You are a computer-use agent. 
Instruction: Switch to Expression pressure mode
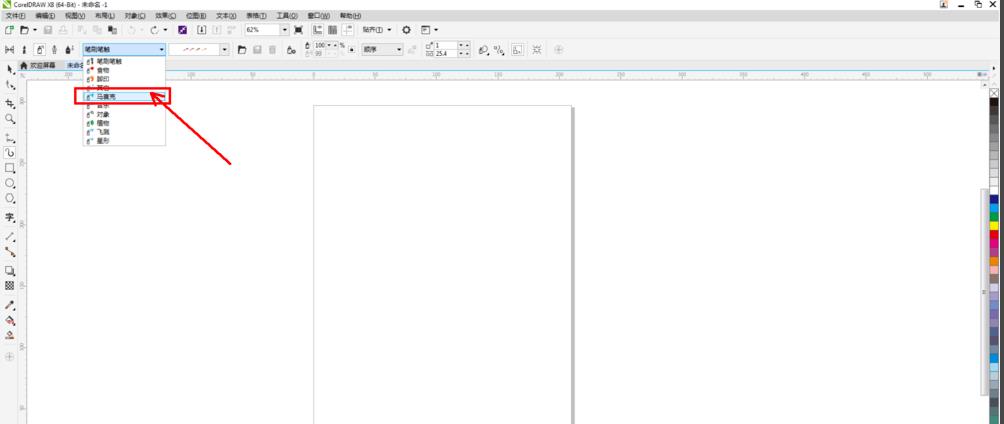click(69, 49)
